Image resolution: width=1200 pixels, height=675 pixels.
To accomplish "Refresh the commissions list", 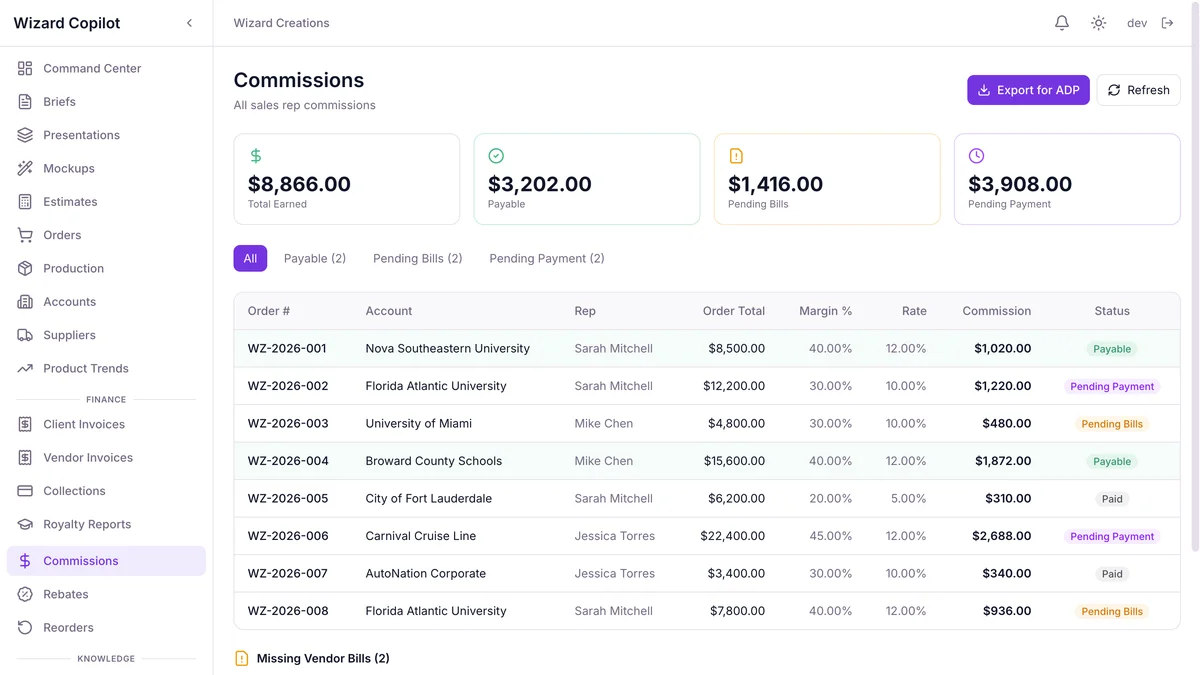I will [1138, 90].
